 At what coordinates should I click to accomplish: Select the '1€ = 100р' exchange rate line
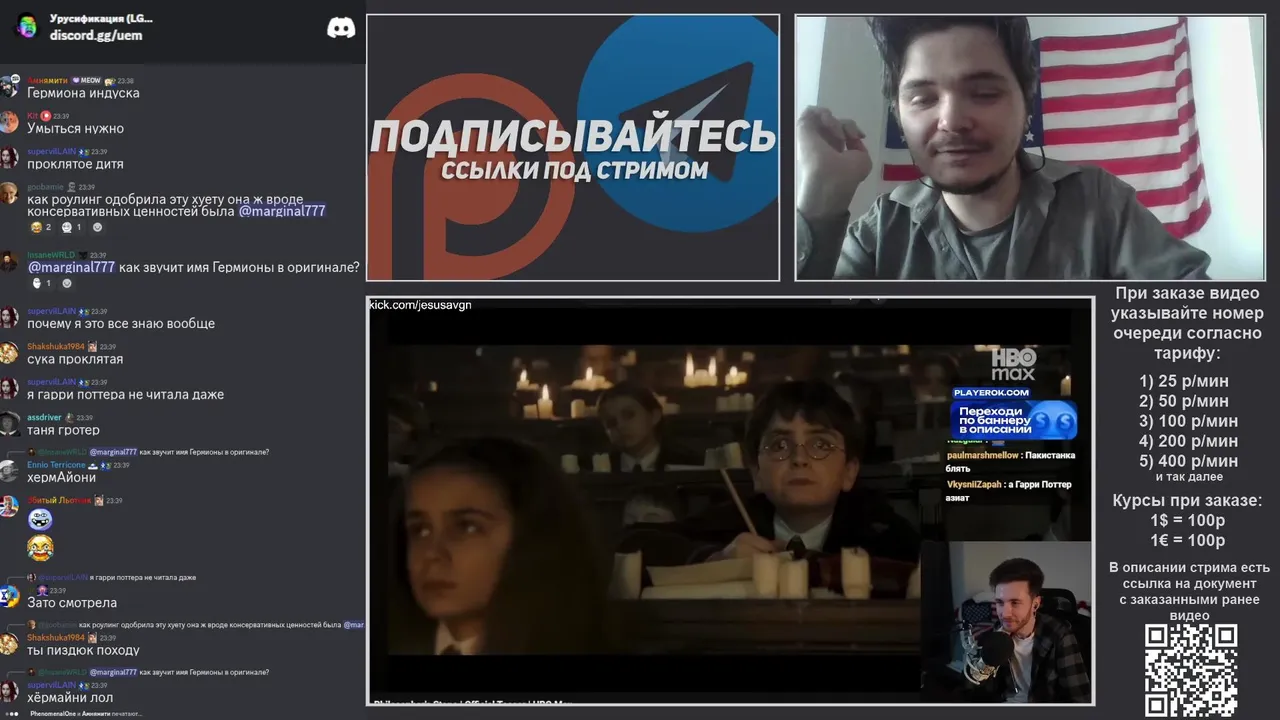click(1187, 540)
